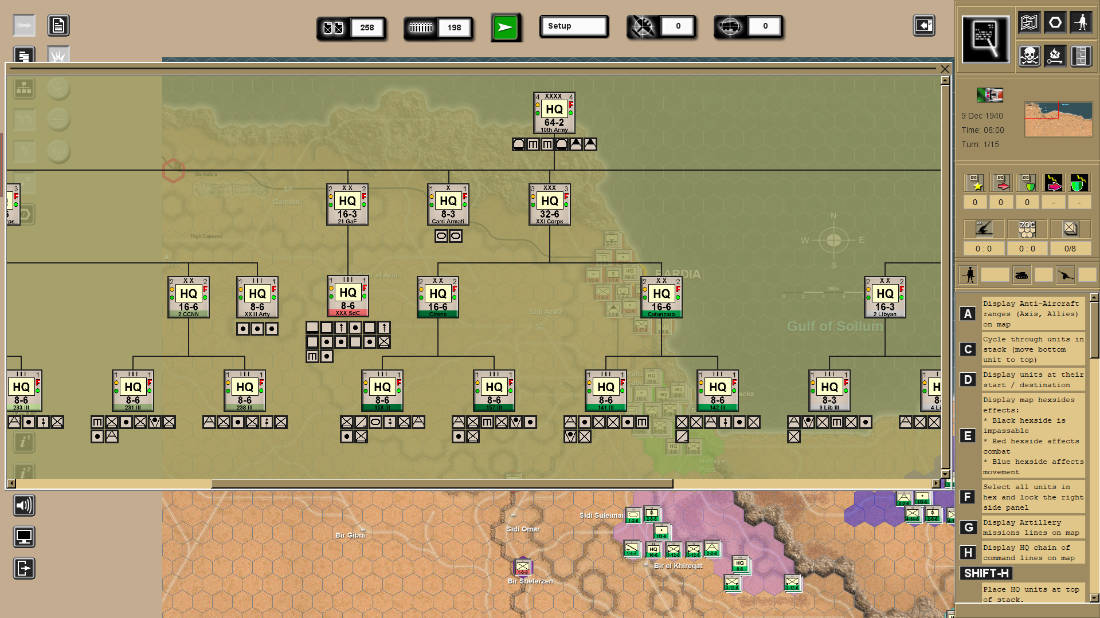
Task: Click the monitor display icon
Action: [x=24, y=537]
